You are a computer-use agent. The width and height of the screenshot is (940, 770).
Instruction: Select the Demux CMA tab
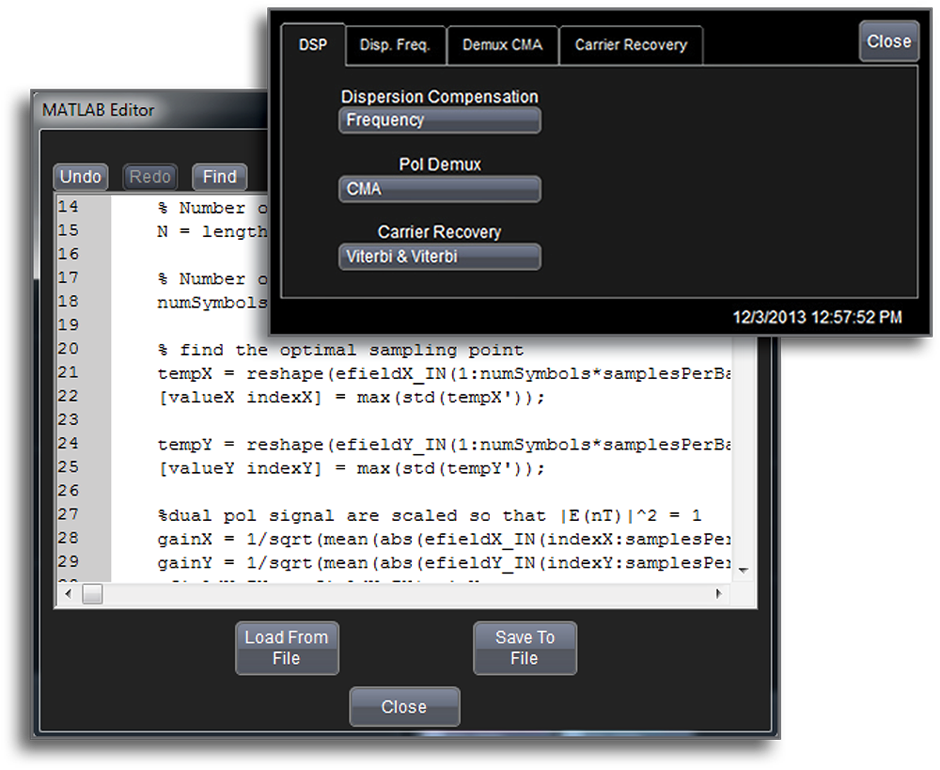(x=502, y=45)
